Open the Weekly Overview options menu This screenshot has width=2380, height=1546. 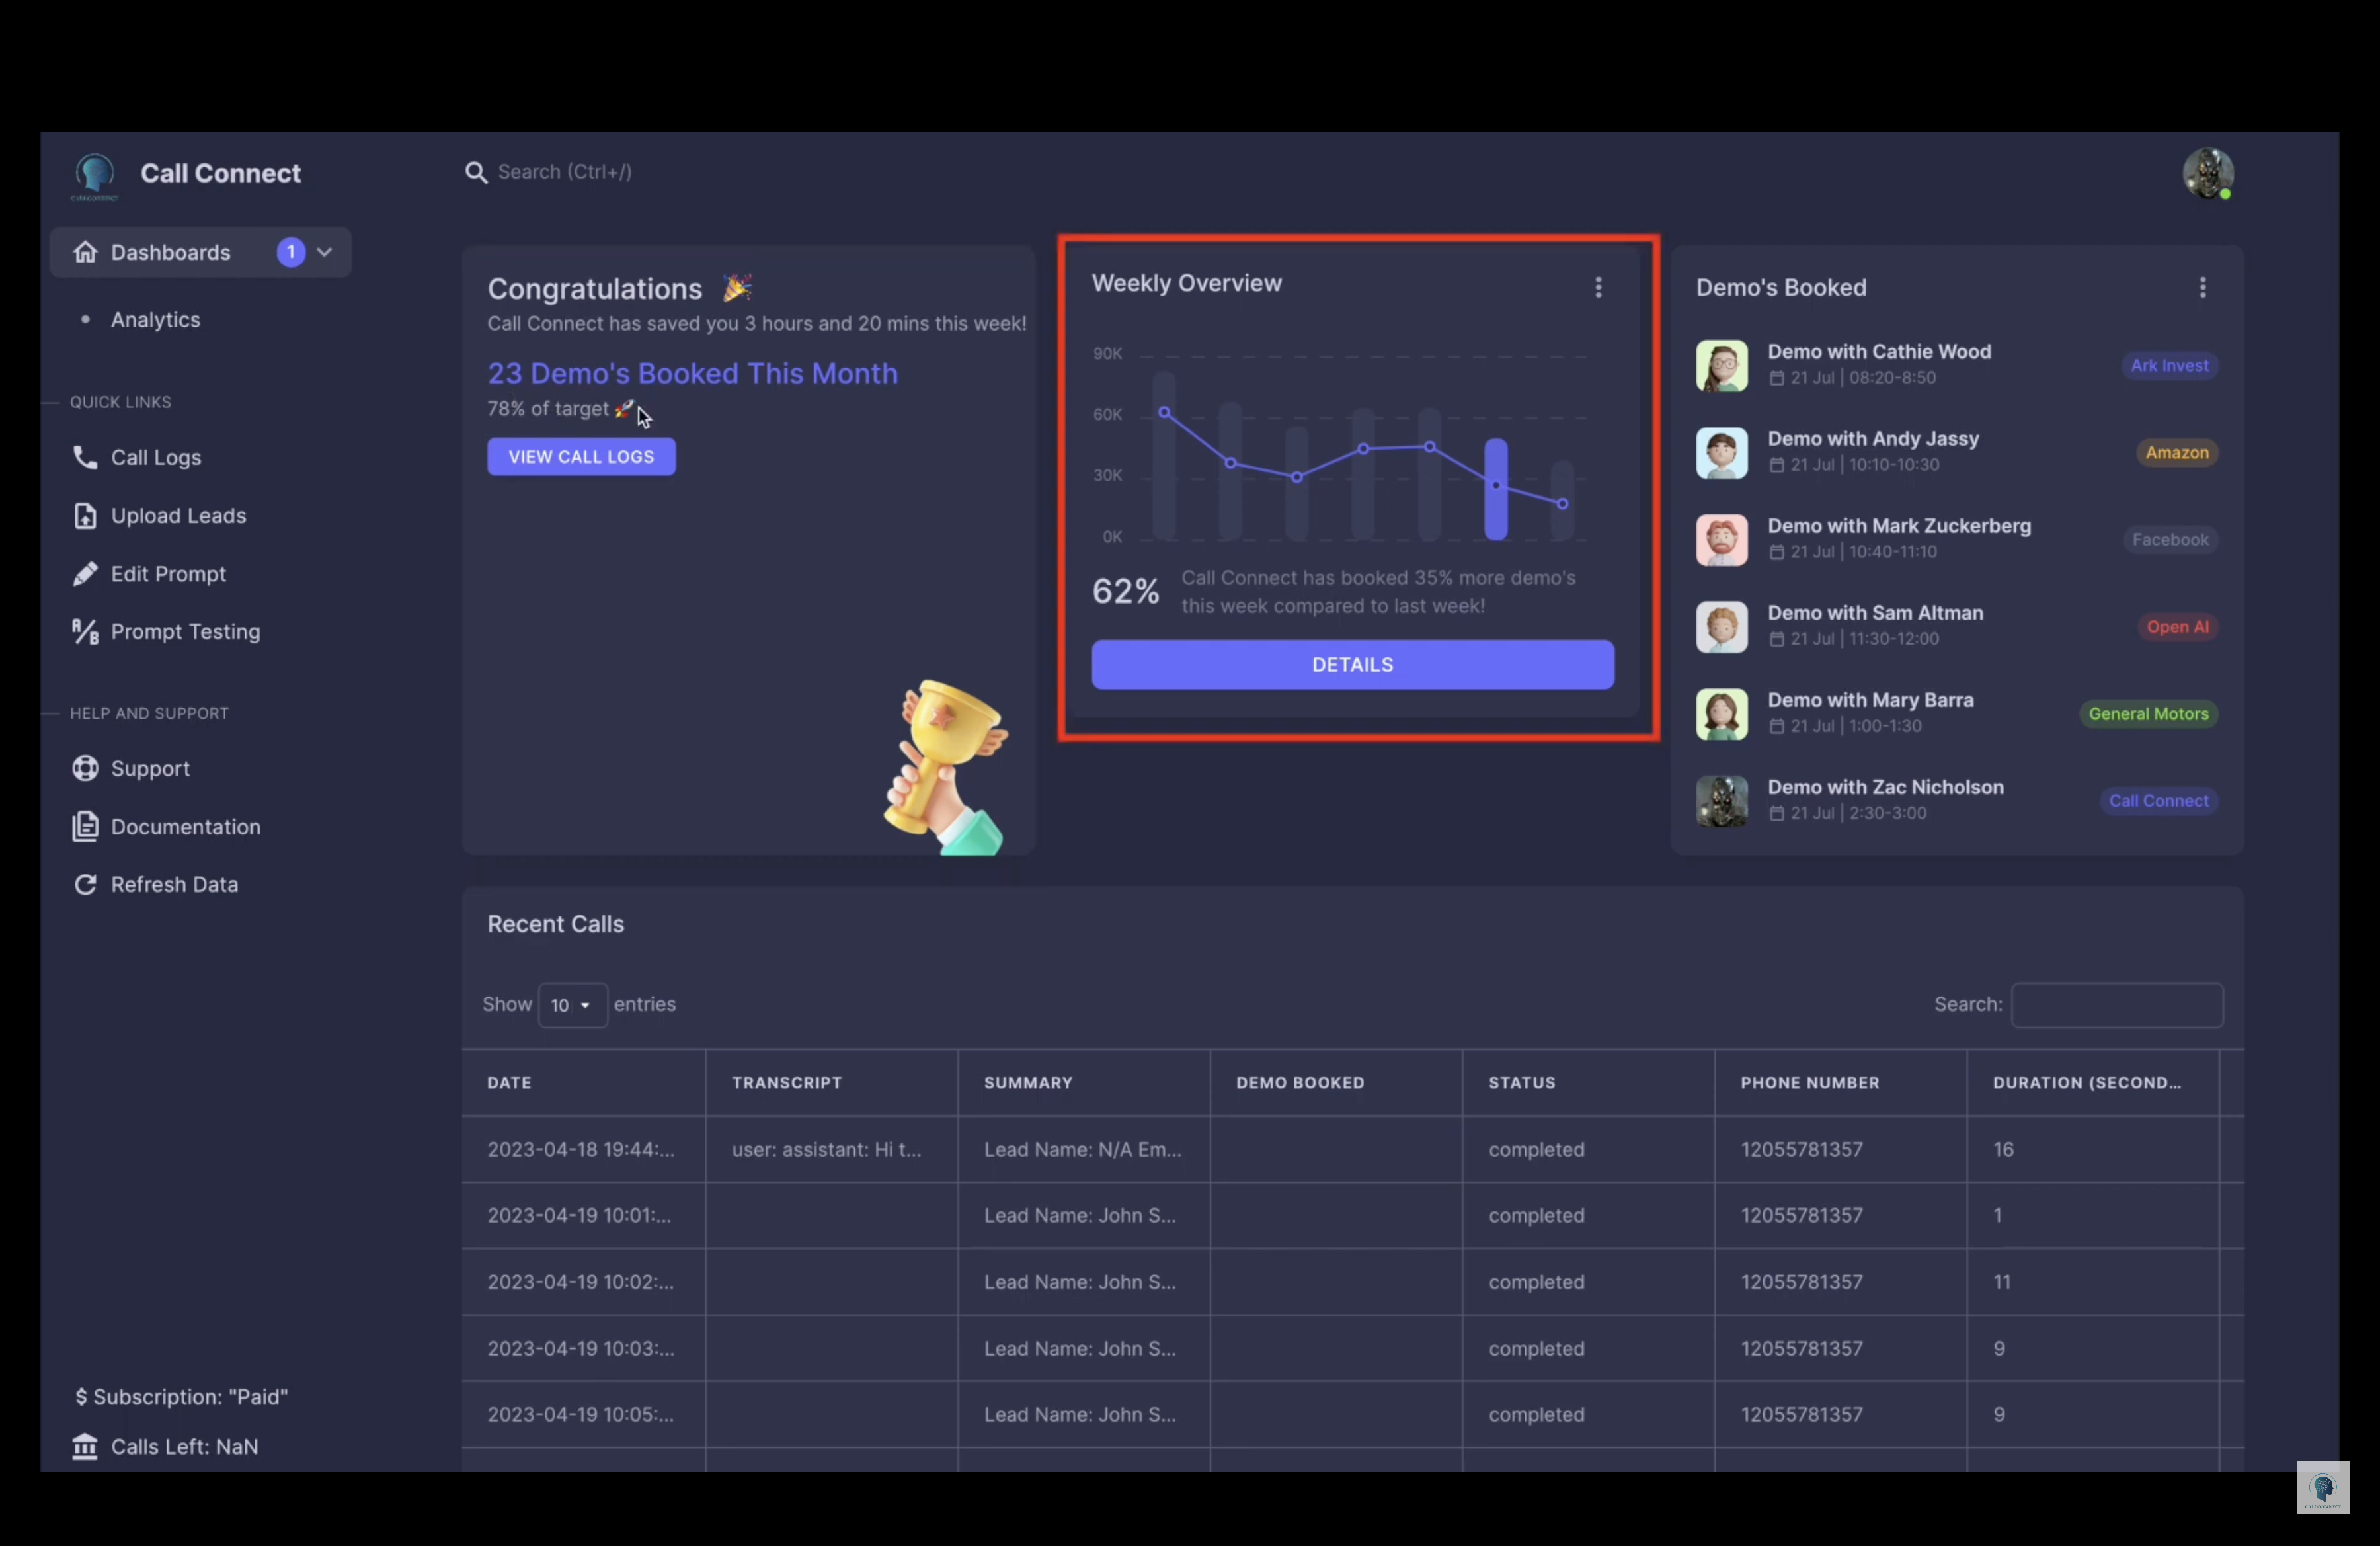click(1599, 287)
